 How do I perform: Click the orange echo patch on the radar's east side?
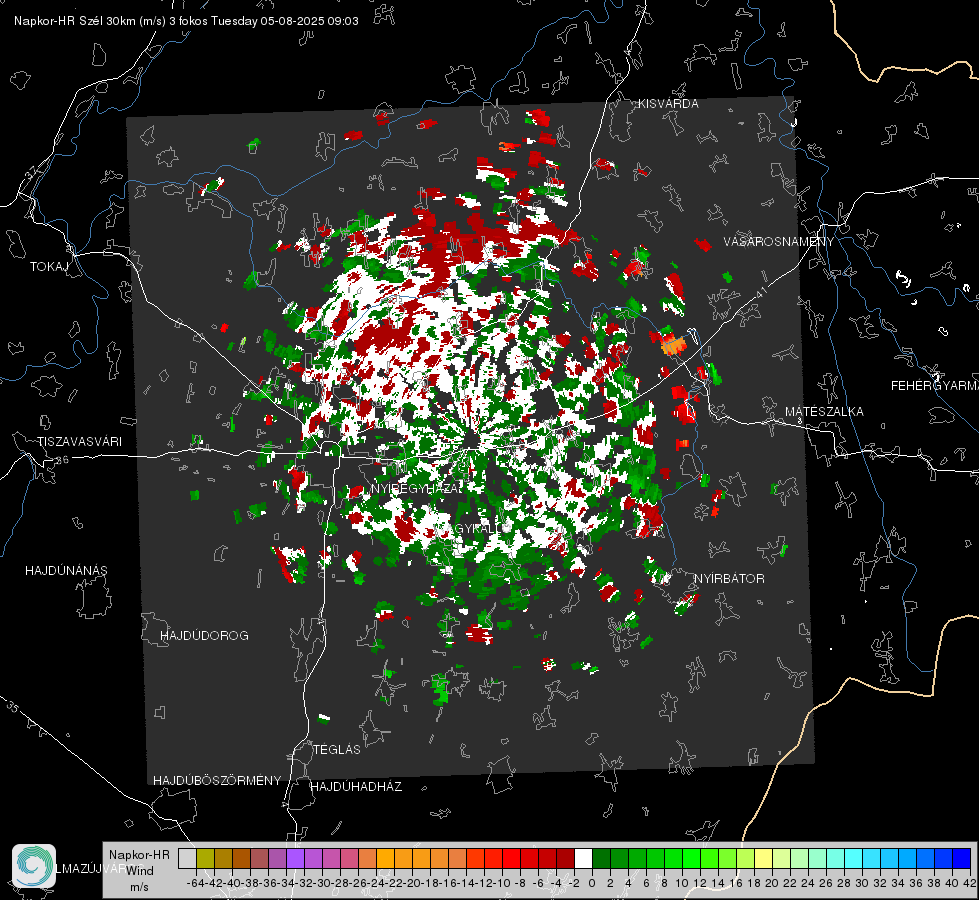(673, 345)
